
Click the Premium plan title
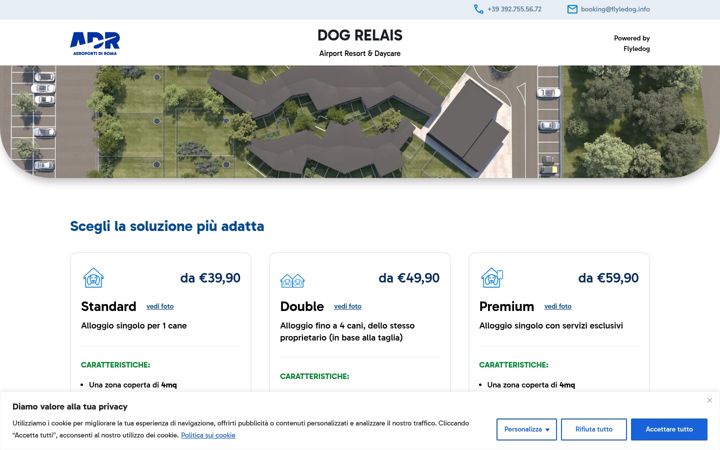pyautogui.click(x=506, y=306)
